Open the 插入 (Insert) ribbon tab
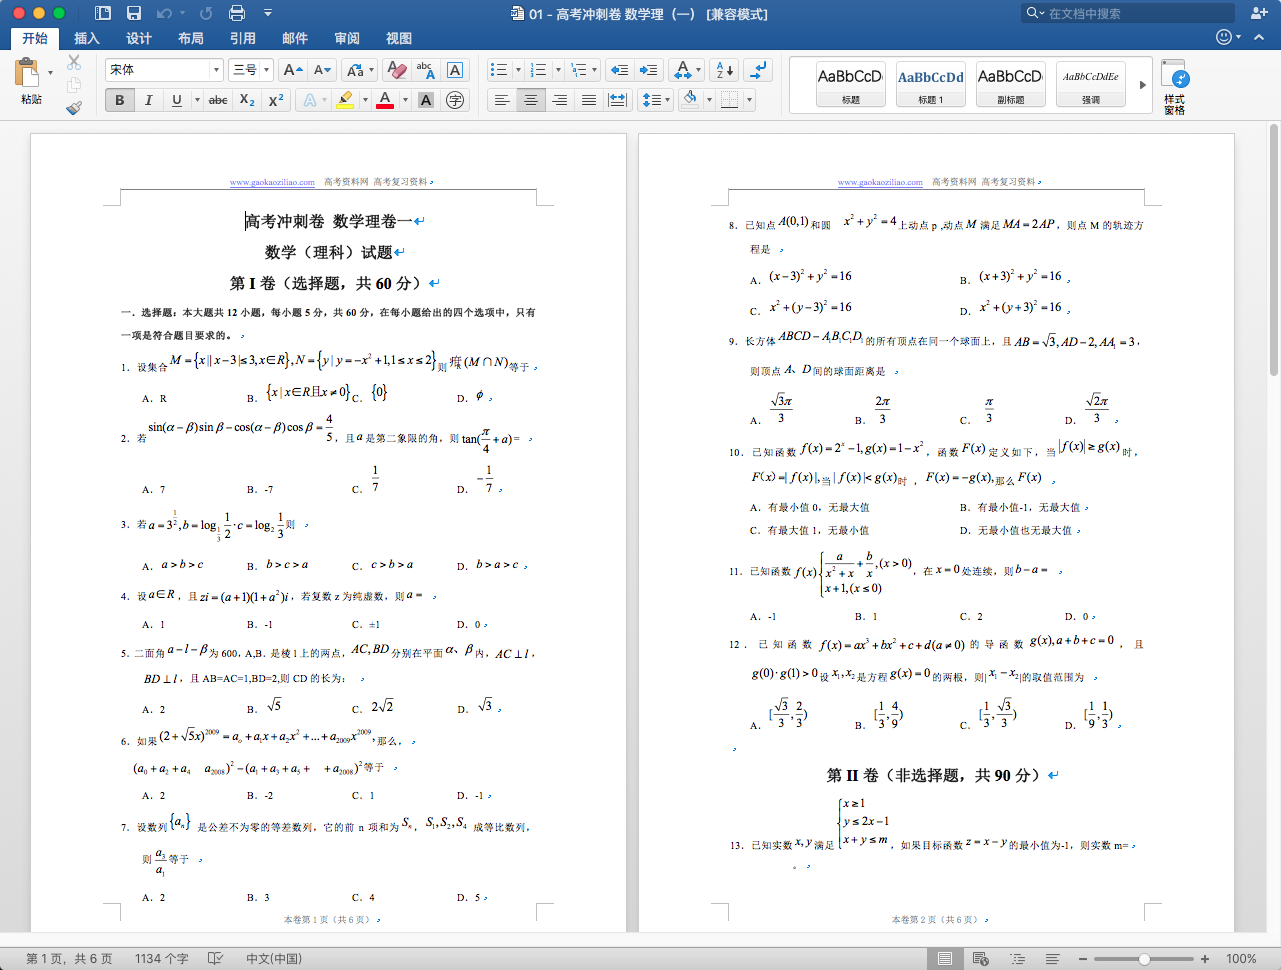The width and height of the screenshot is (1281, 970). click(87, 38)
